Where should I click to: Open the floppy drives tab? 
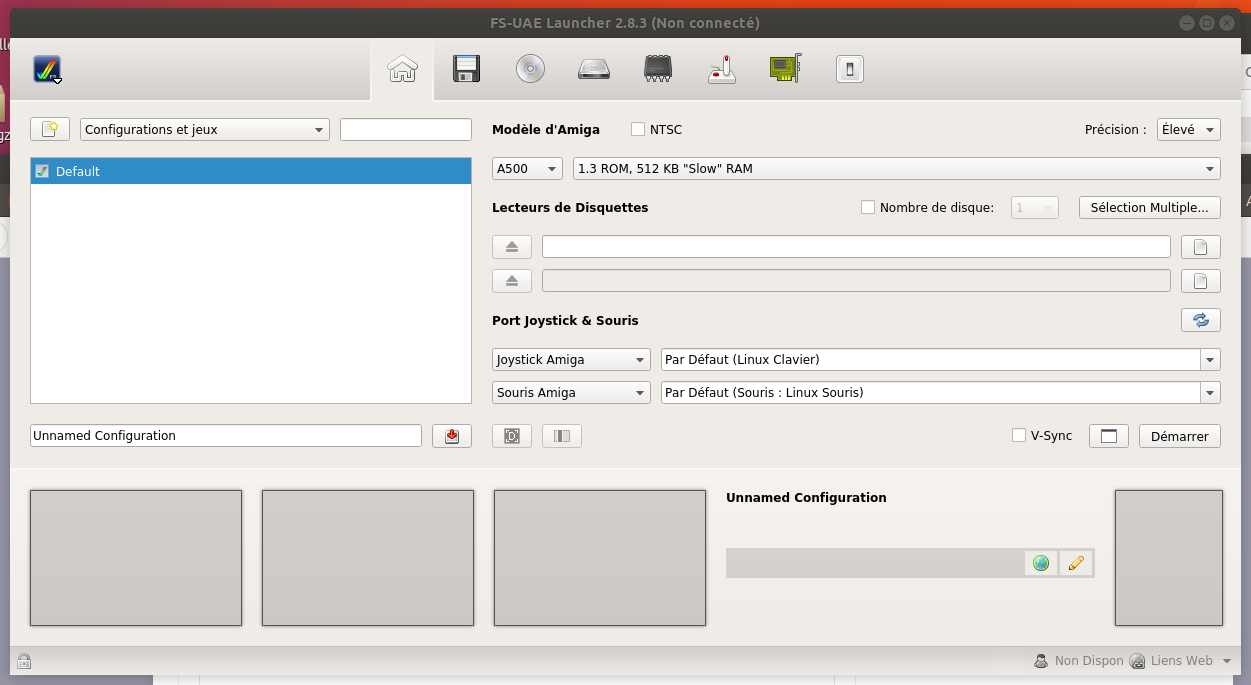click(x=467, y=69)
